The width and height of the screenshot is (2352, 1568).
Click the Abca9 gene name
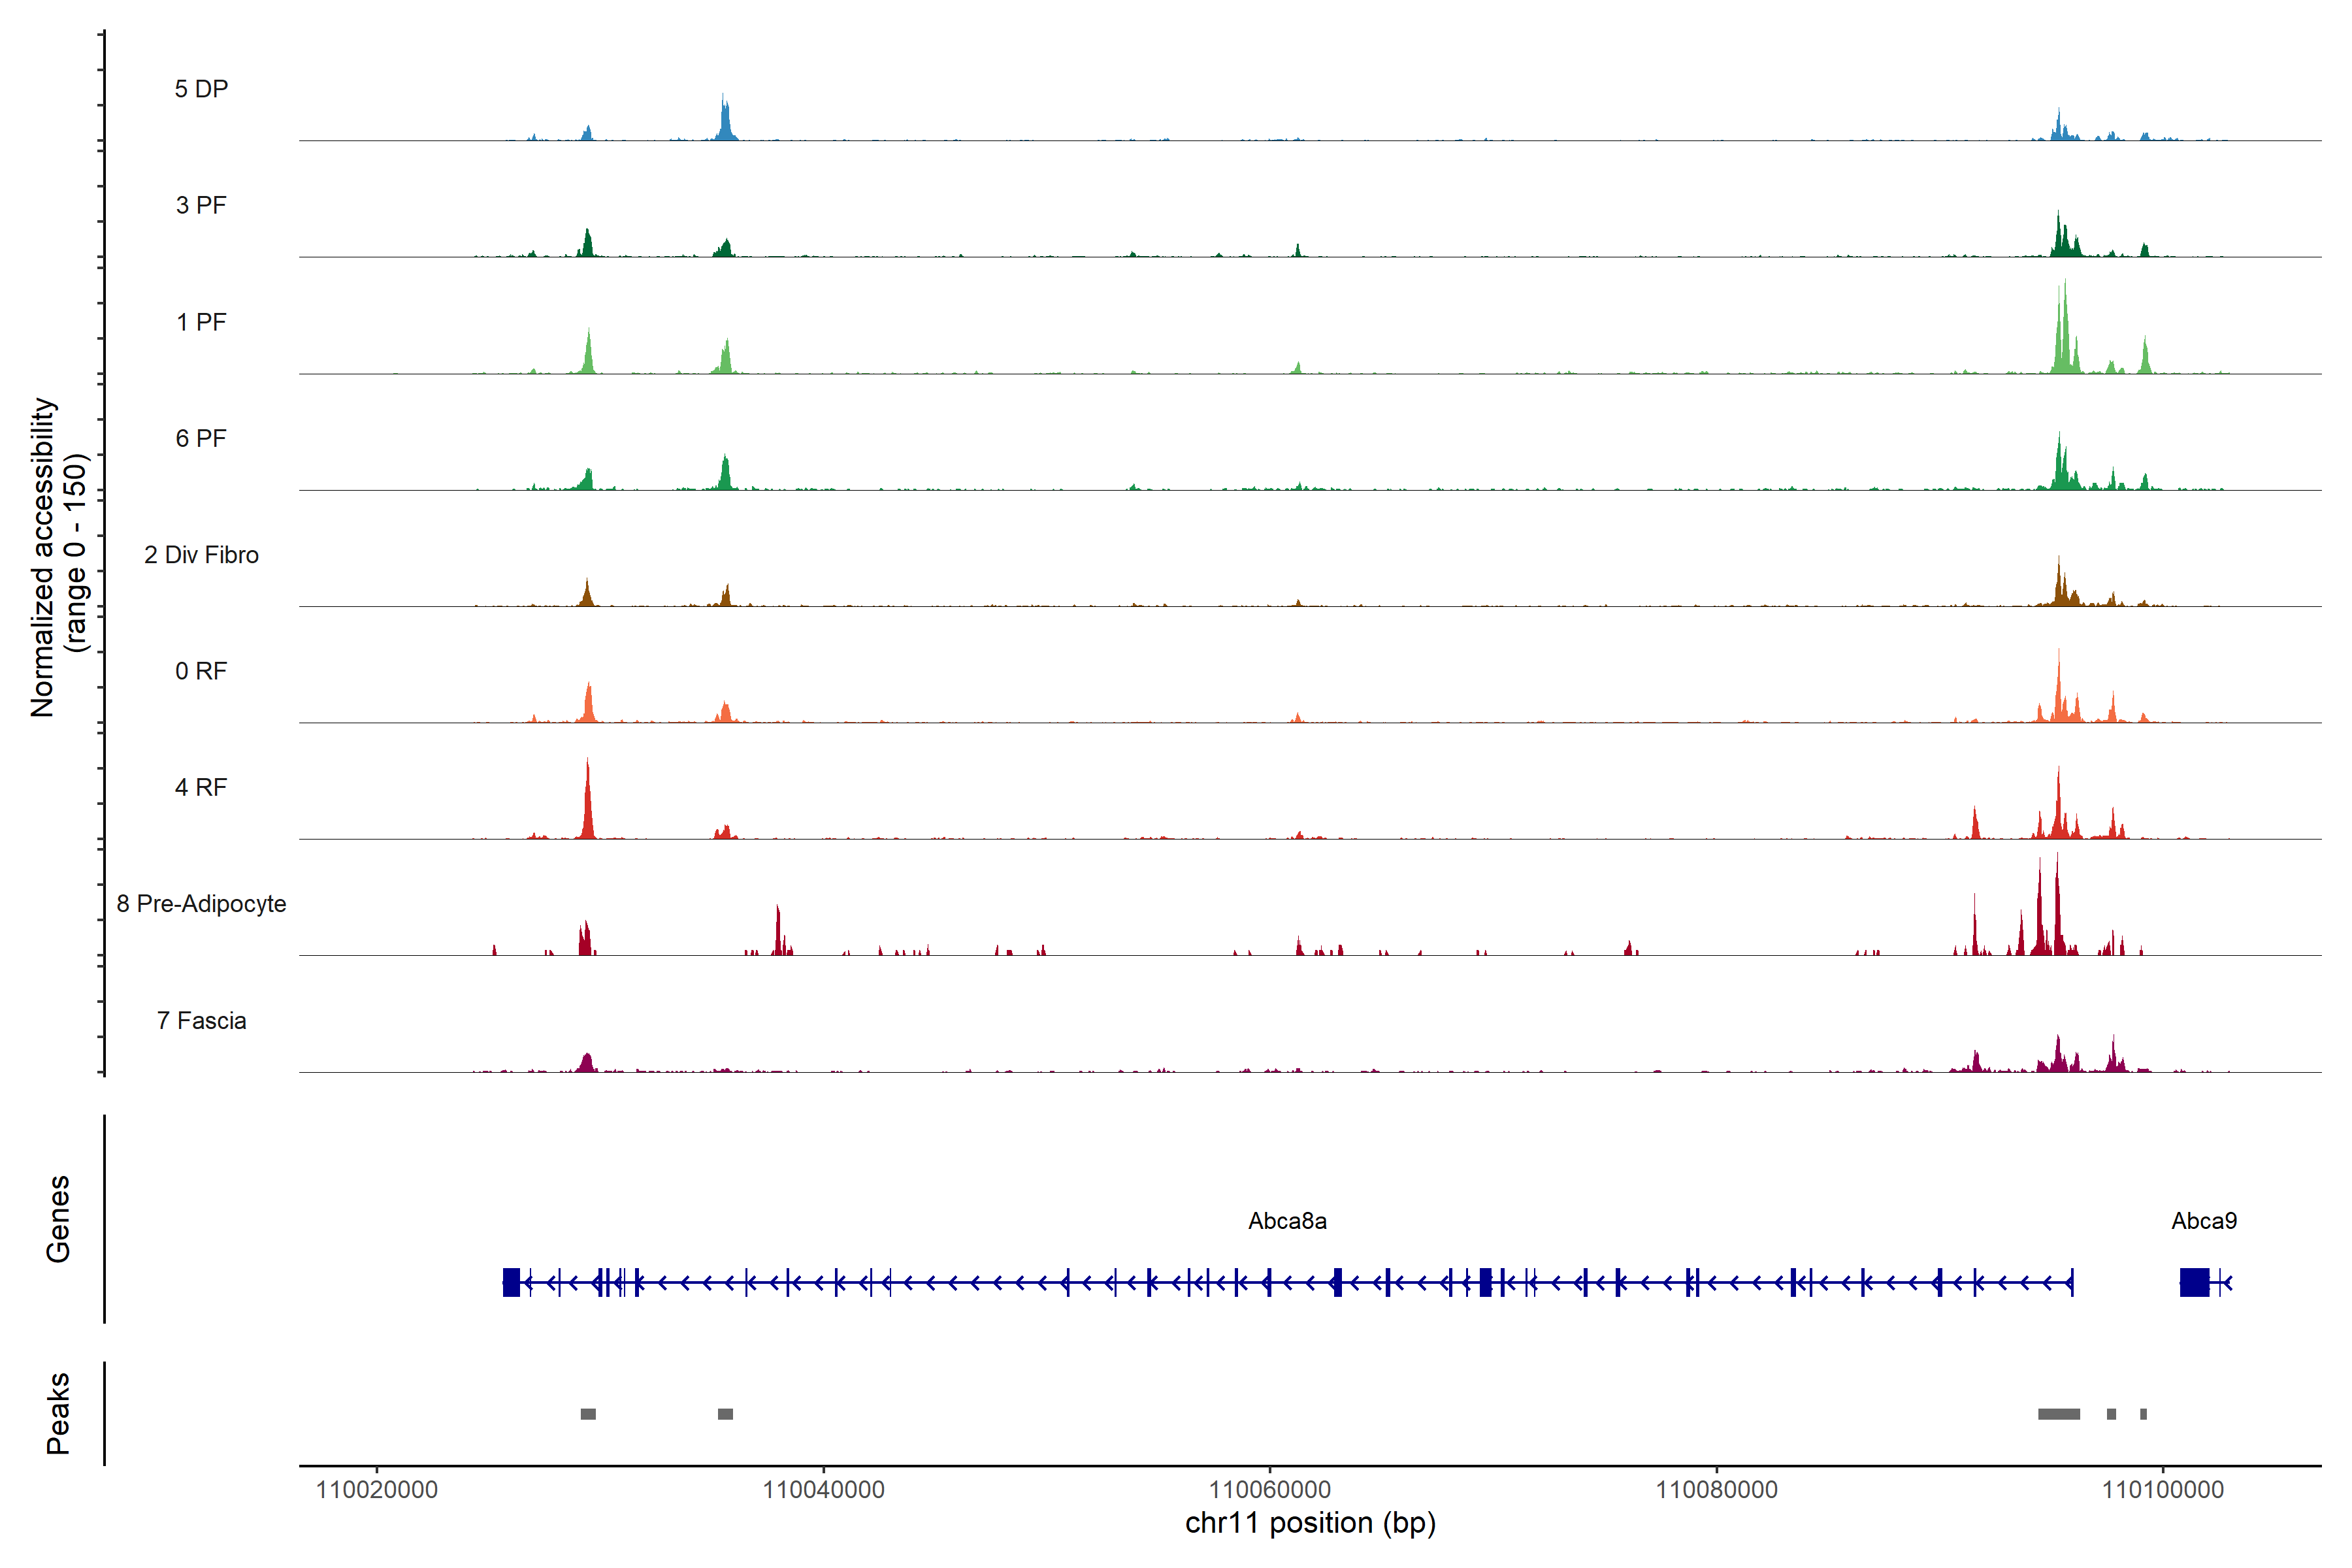click(2204, 1221)
